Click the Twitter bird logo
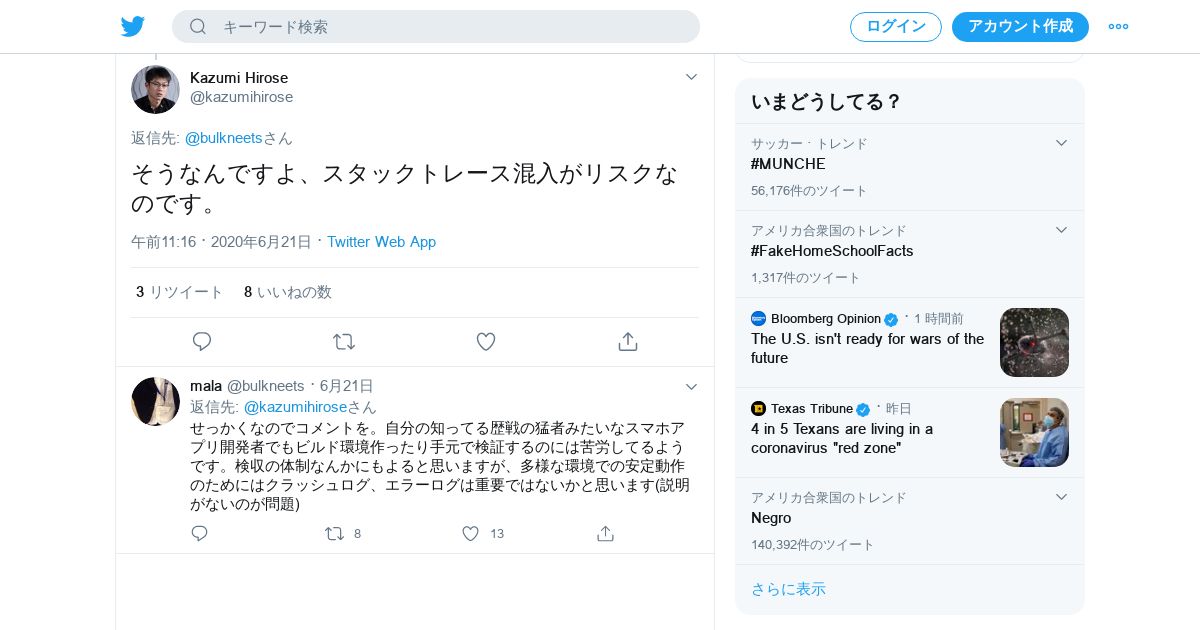This screenshot has width=1200, height=630. click(133, 26)
